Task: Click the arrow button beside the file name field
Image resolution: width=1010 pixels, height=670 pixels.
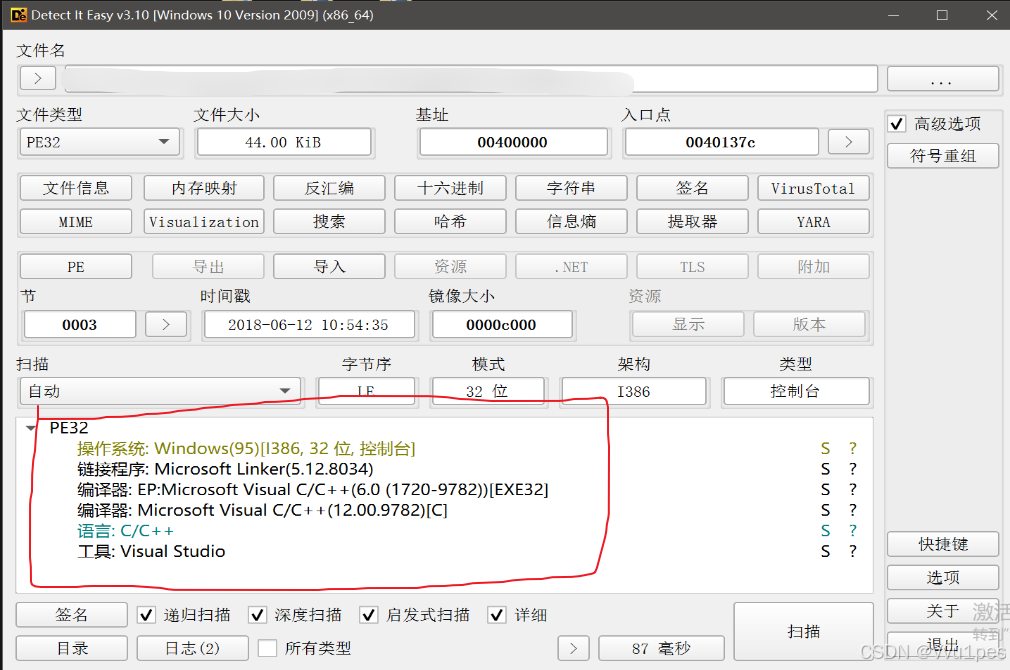Action: [x=37, y=79]
